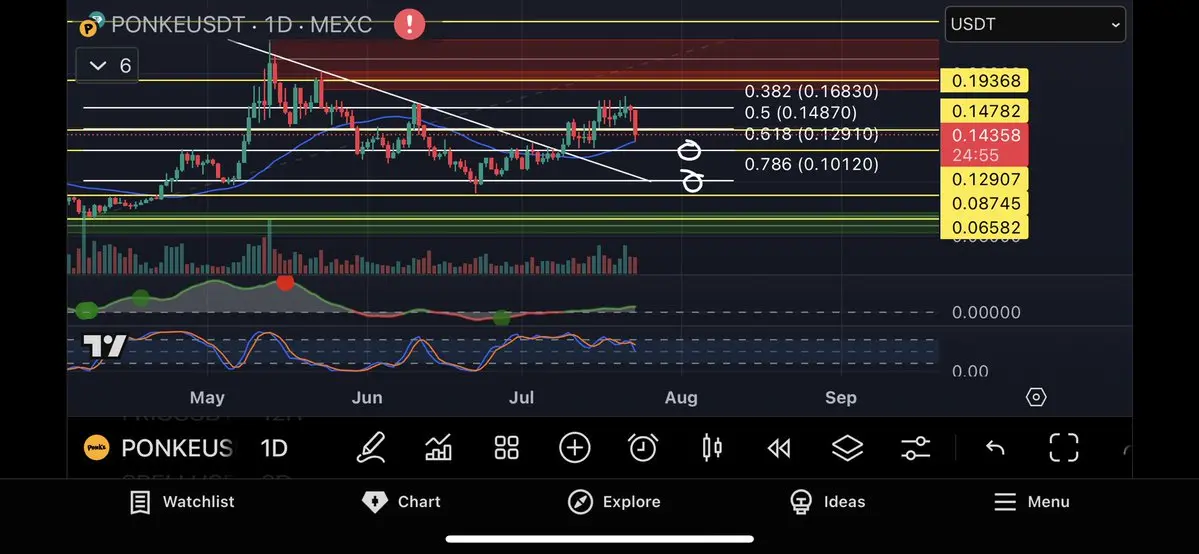Switch to the Chart tab
This screenshot has height=554, width=1199.
click(401, 502)
